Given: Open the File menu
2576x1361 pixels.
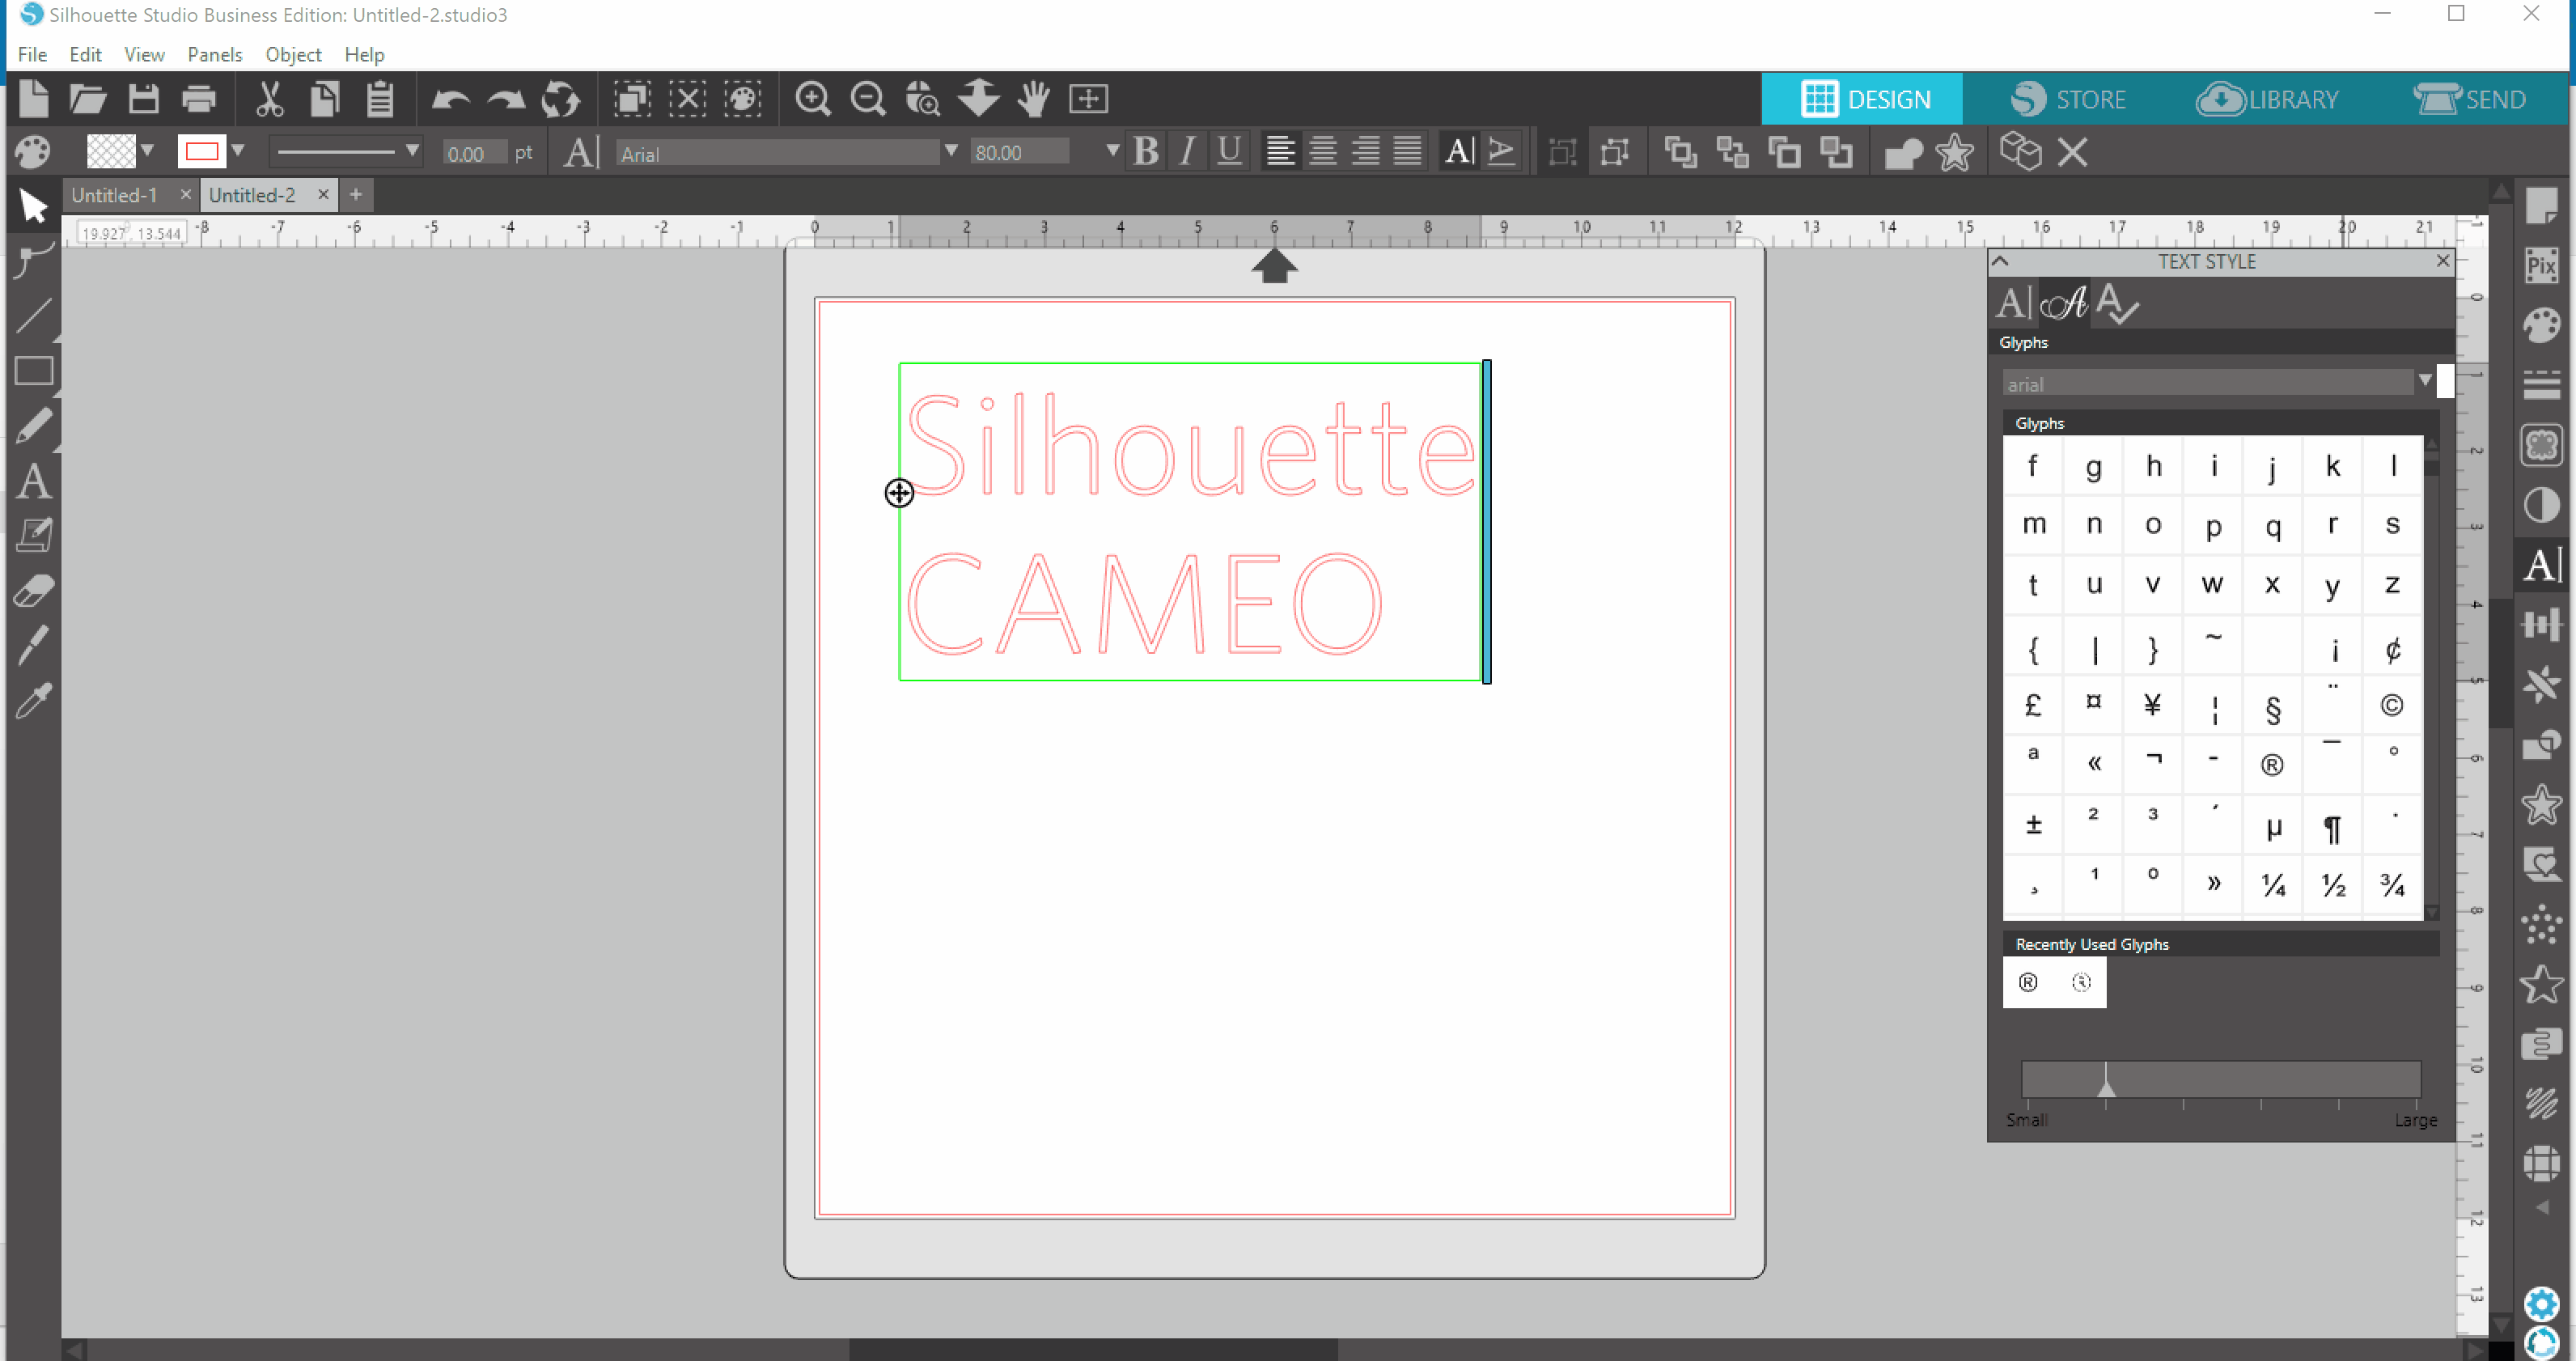Looking at the screenshot, I should tap(32, 54).
